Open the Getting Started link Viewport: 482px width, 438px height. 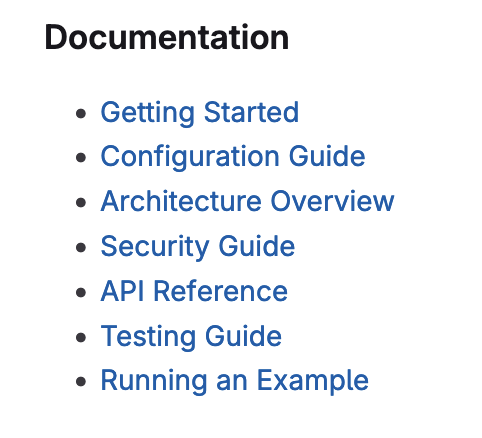click(x=199, y=113)
